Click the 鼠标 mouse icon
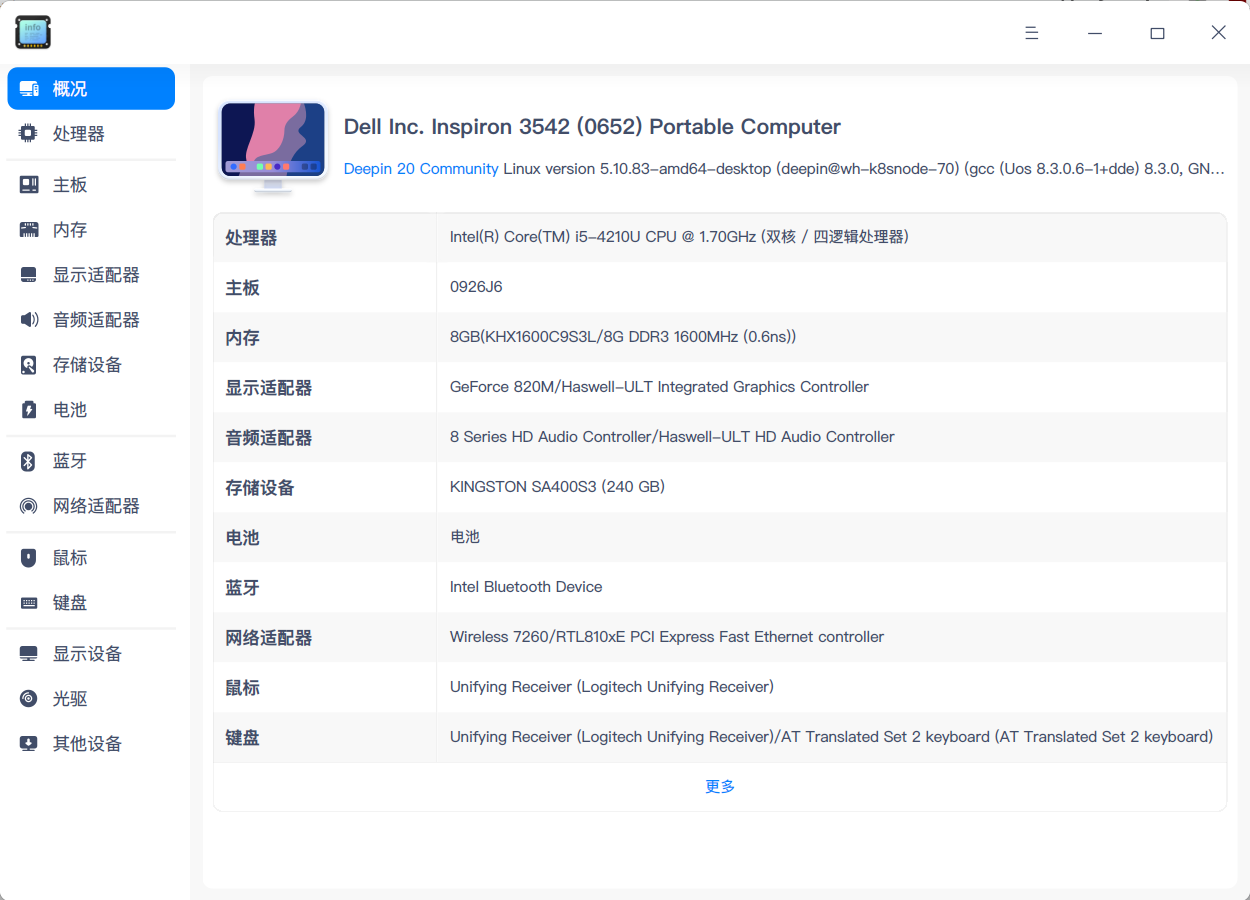This screenshot has width=1250, height=900. [x=29, y=558]
